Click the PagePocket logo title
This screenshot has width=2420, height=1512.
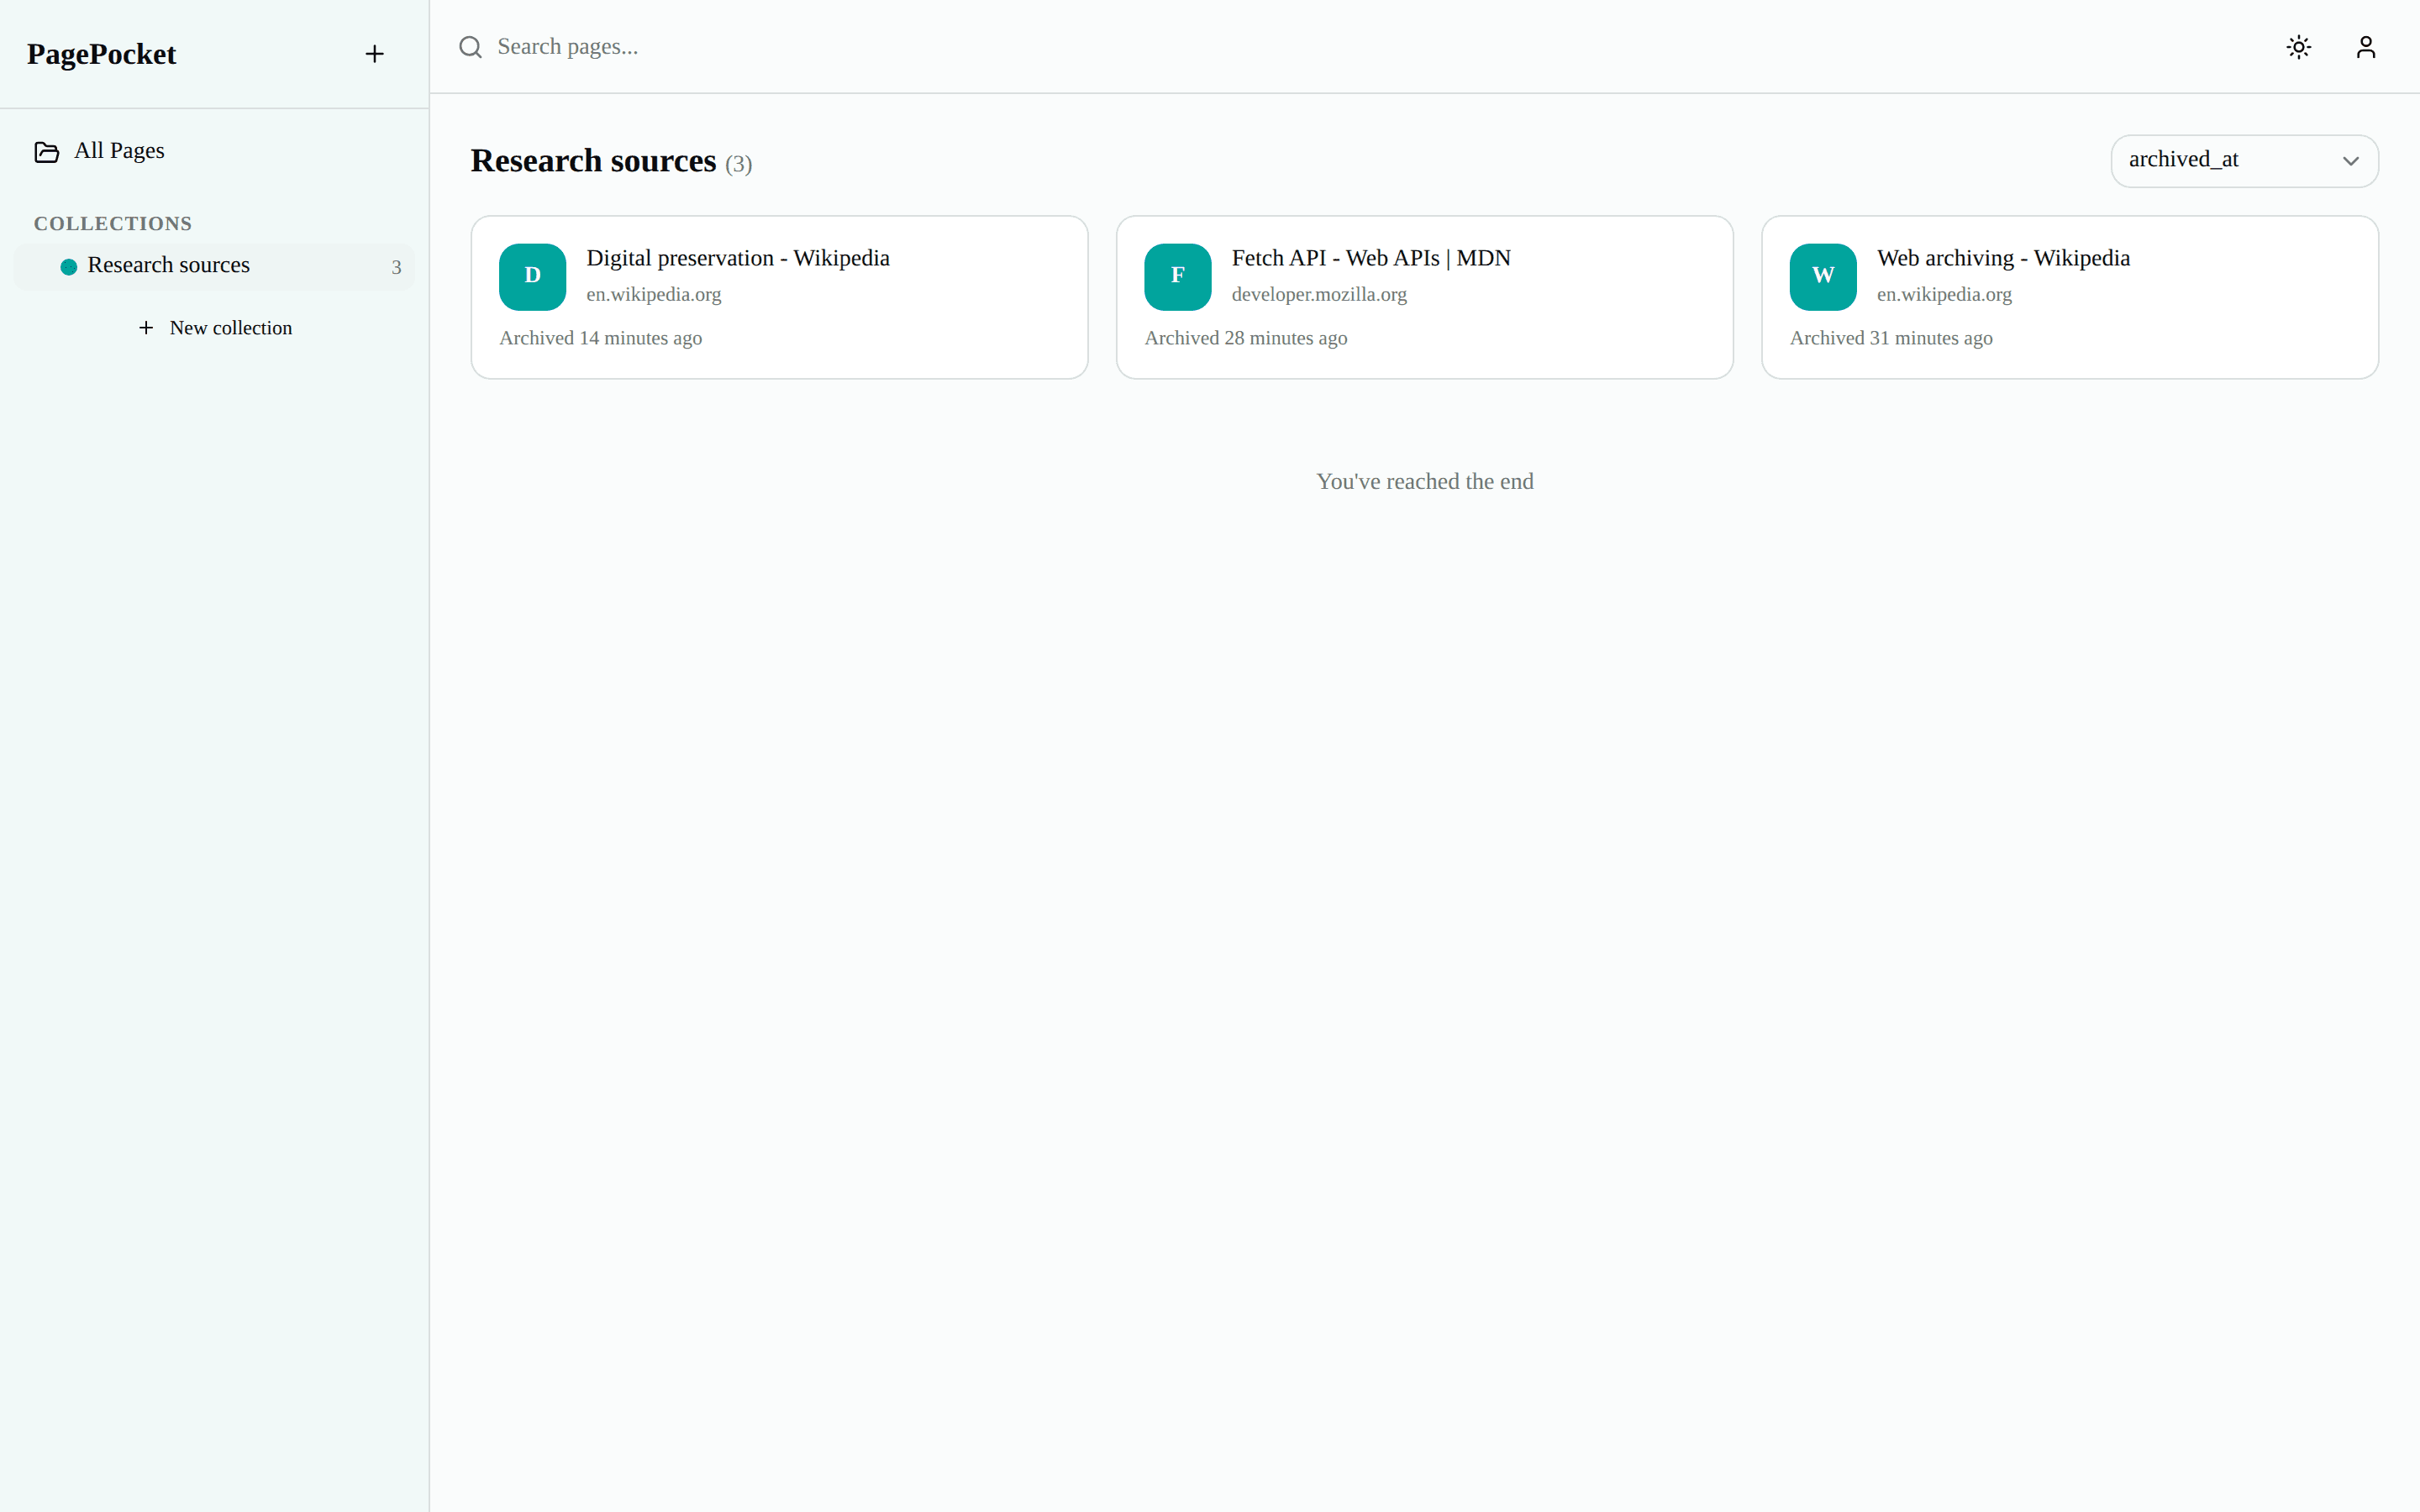[101, 54]
